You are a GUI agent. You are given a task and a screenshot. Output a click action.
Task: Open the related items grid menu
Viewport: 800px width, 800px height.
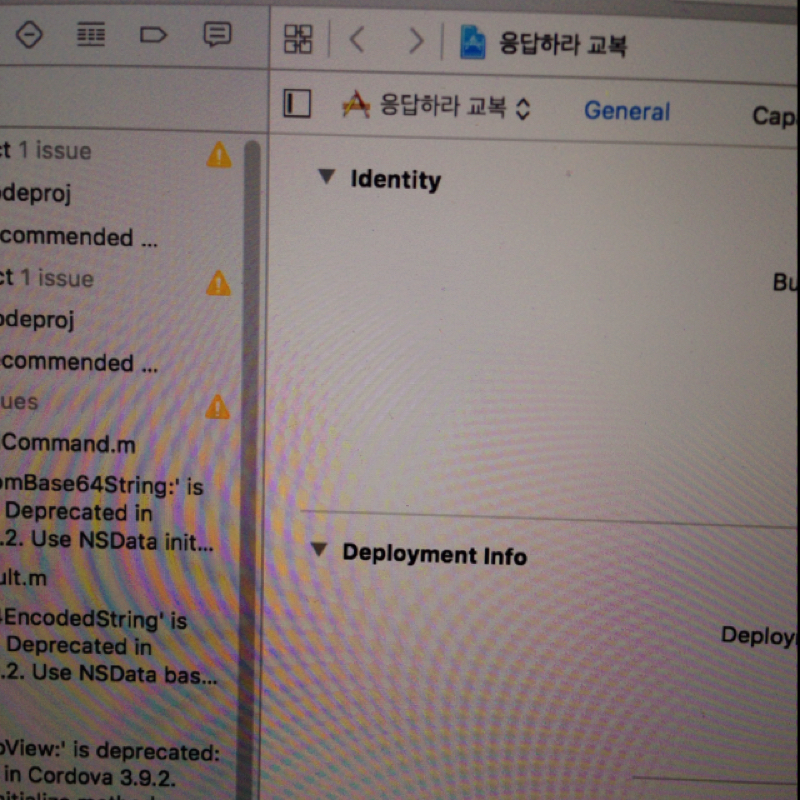click(298, 39)
